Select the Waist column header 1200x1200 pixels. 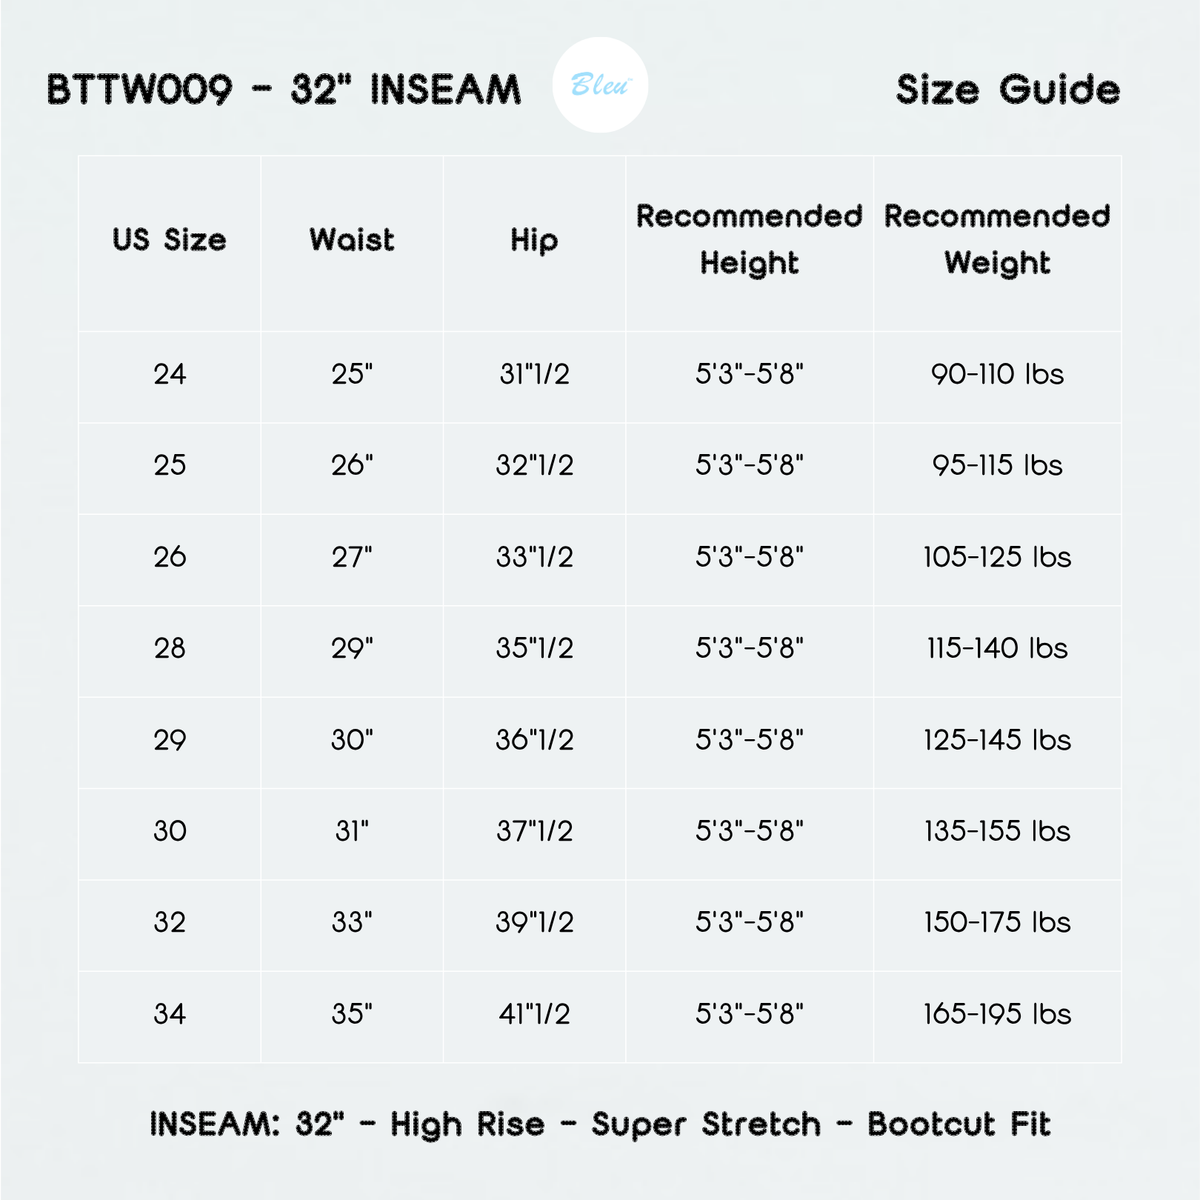(352, 240)
